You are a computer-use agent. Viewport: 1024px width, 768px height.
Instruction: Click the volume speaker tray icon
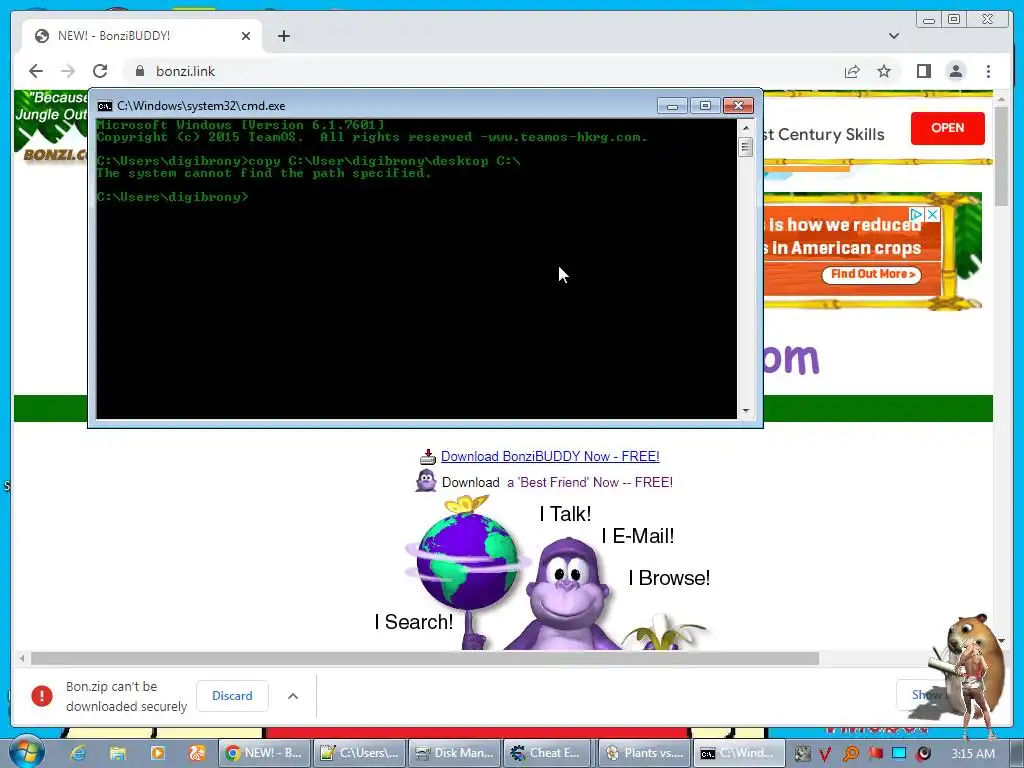923,754
